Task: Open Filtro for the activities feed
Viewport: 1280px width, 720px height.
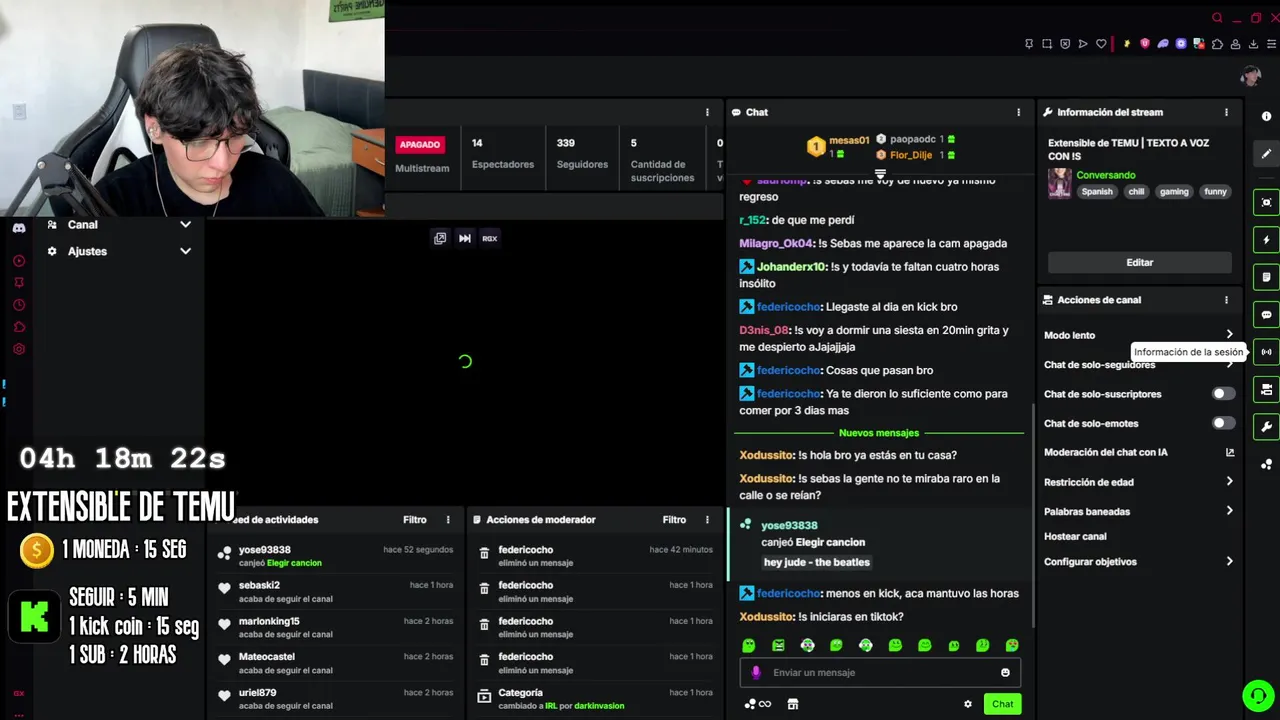Action: [x=415, y=520]
